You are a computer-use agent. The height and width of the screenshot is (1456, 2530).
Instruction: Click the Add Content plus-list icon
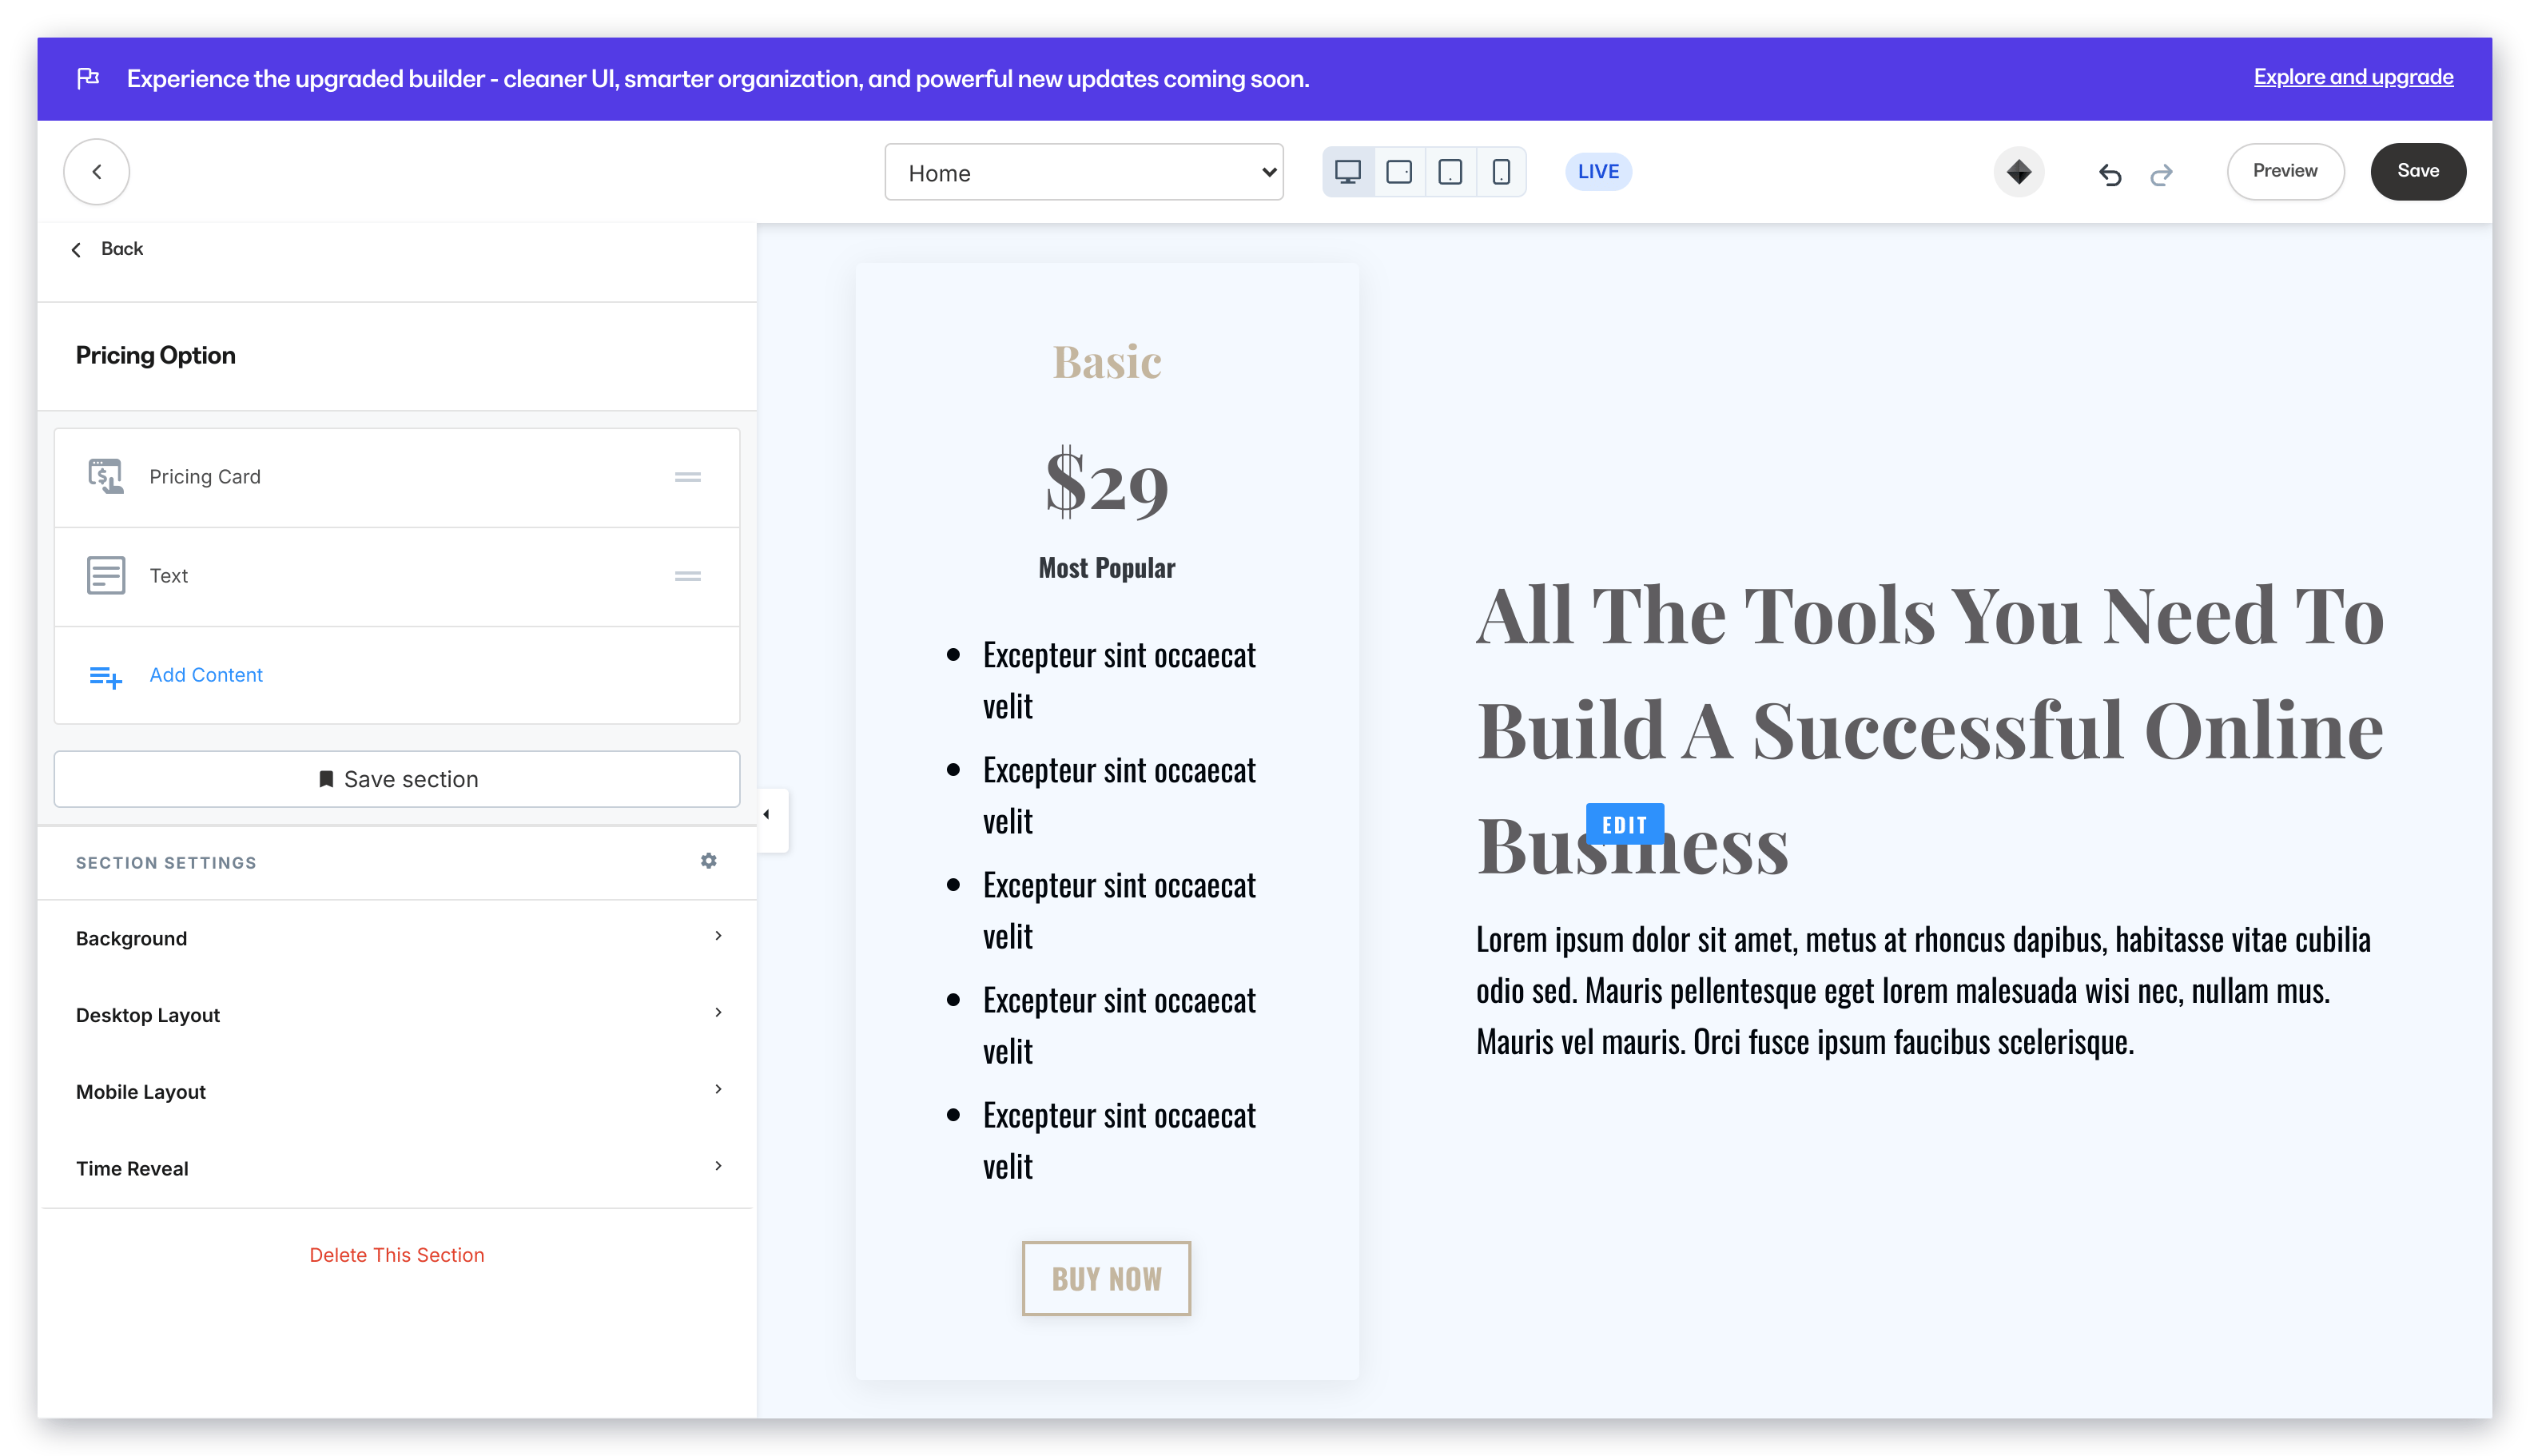[105, 676]
